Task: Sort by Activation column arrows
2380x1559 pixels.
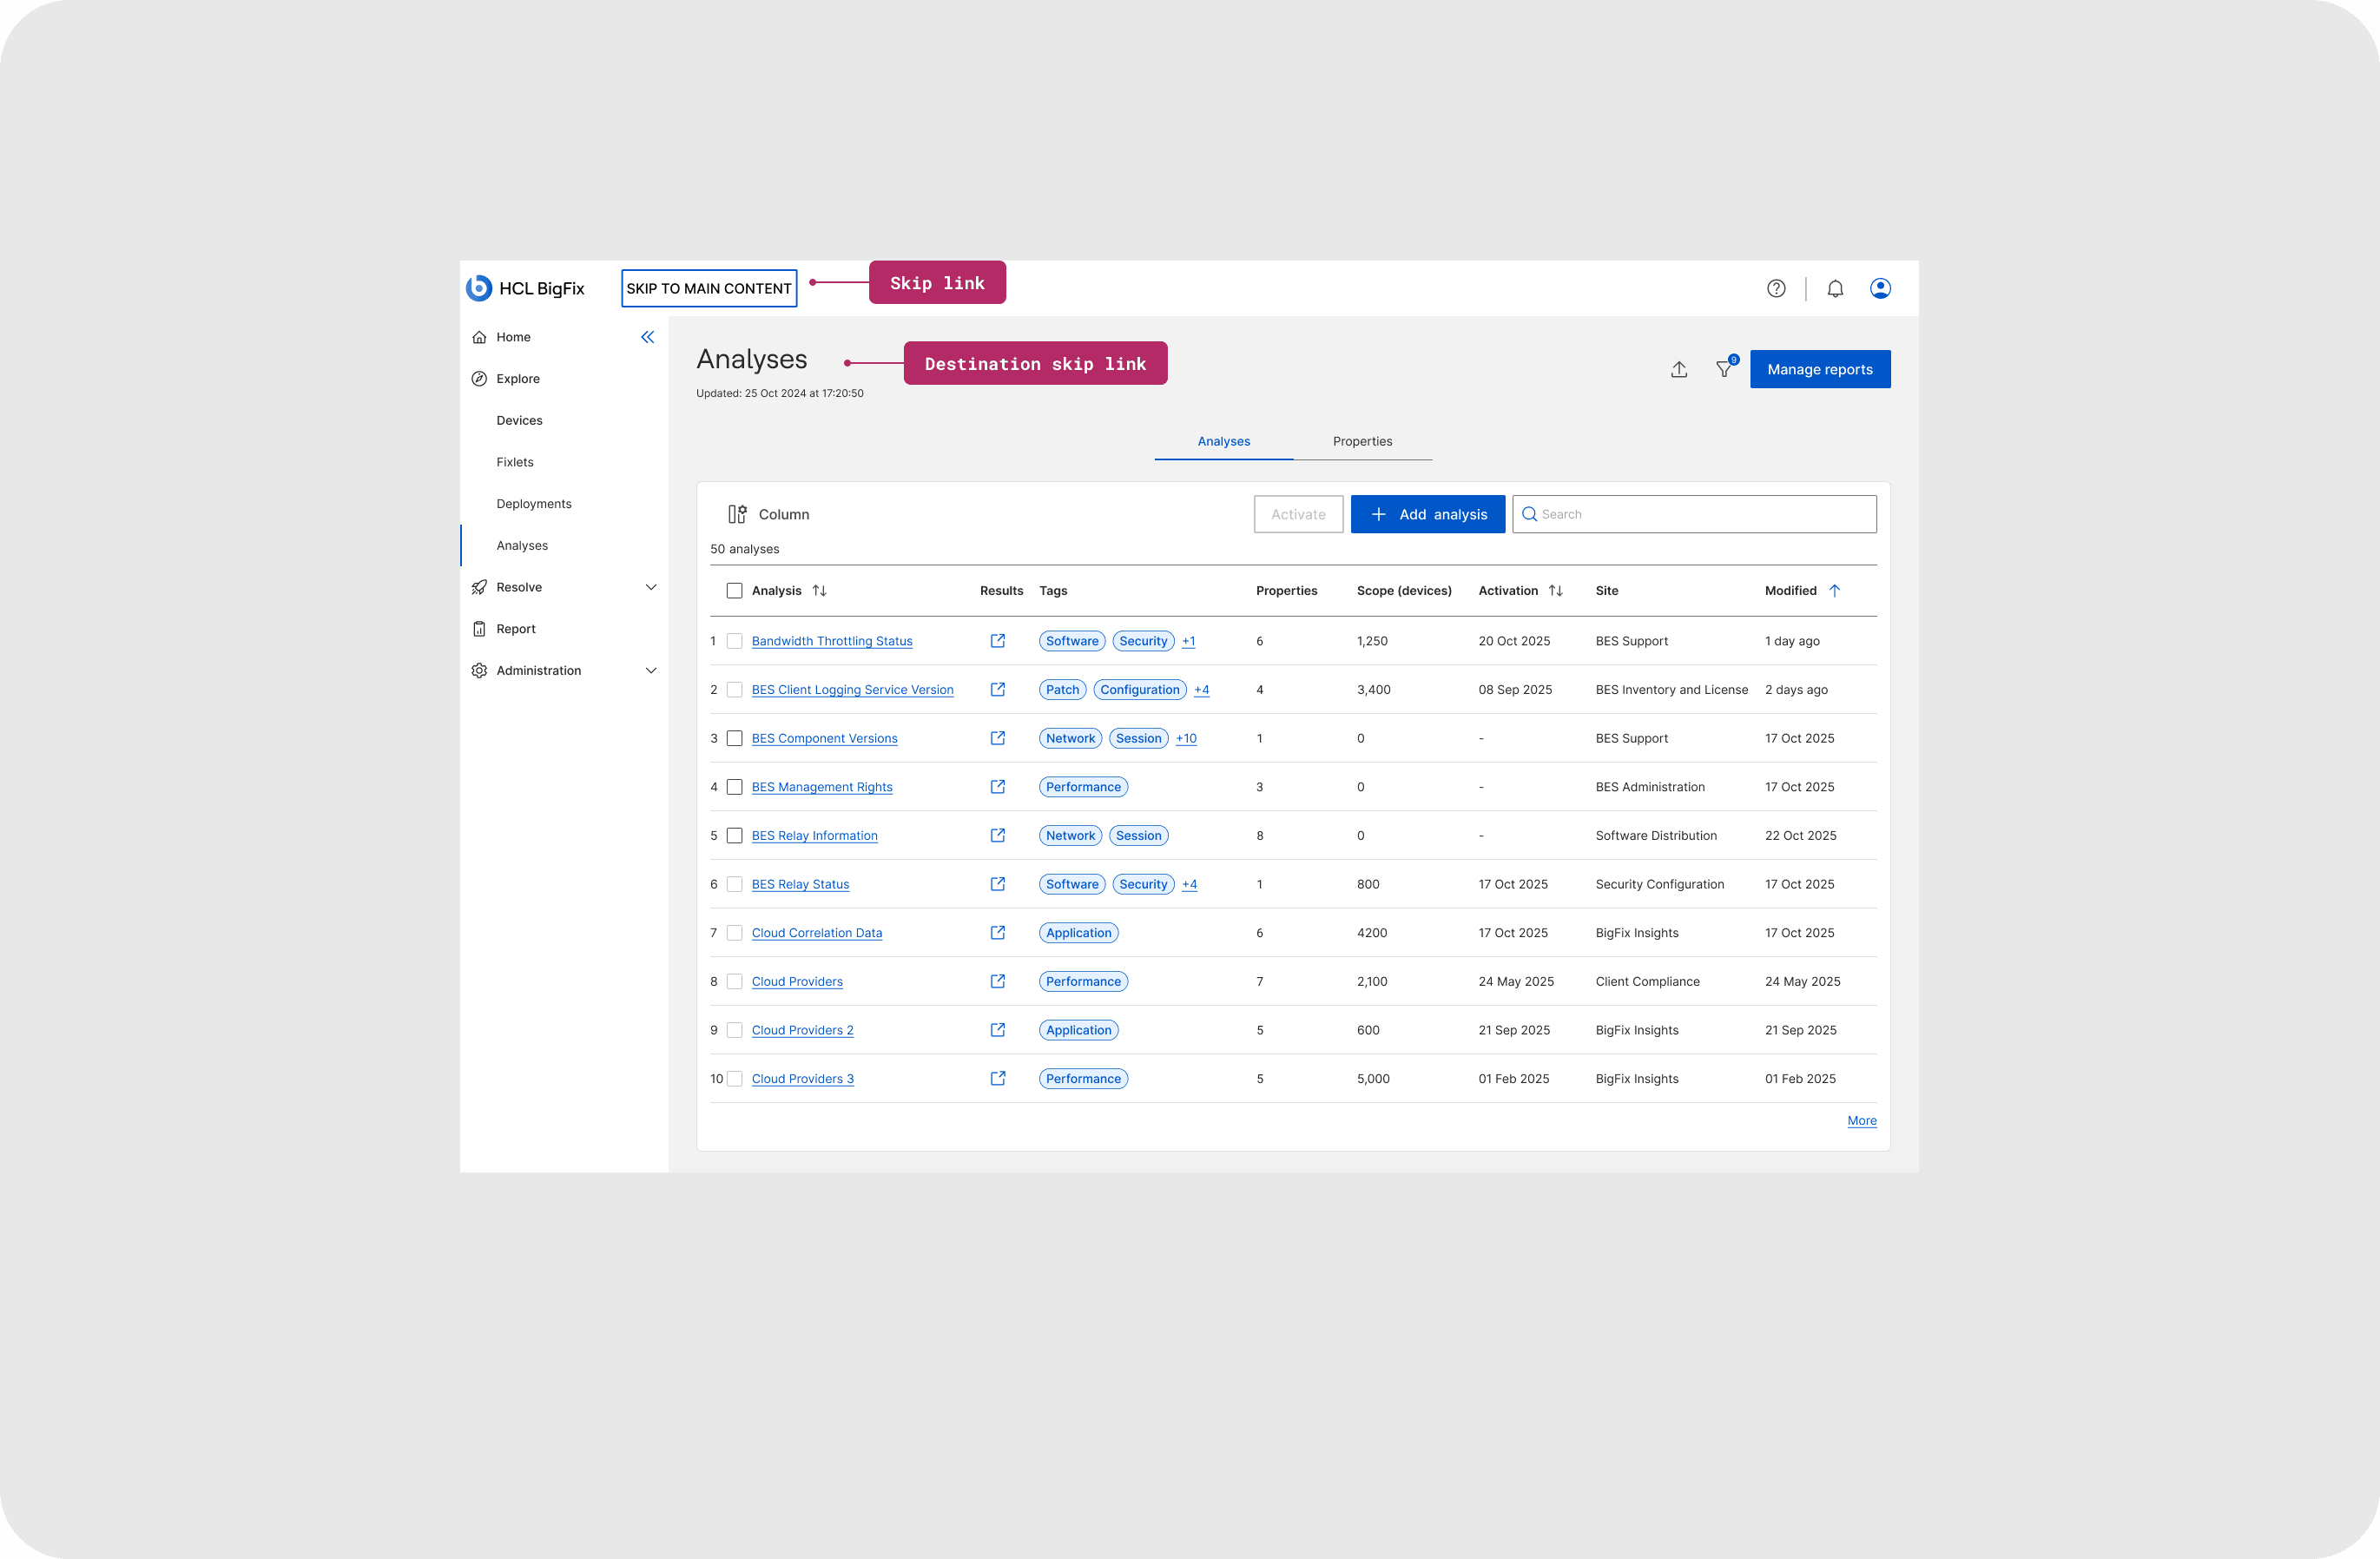Action: point(1556,591)
